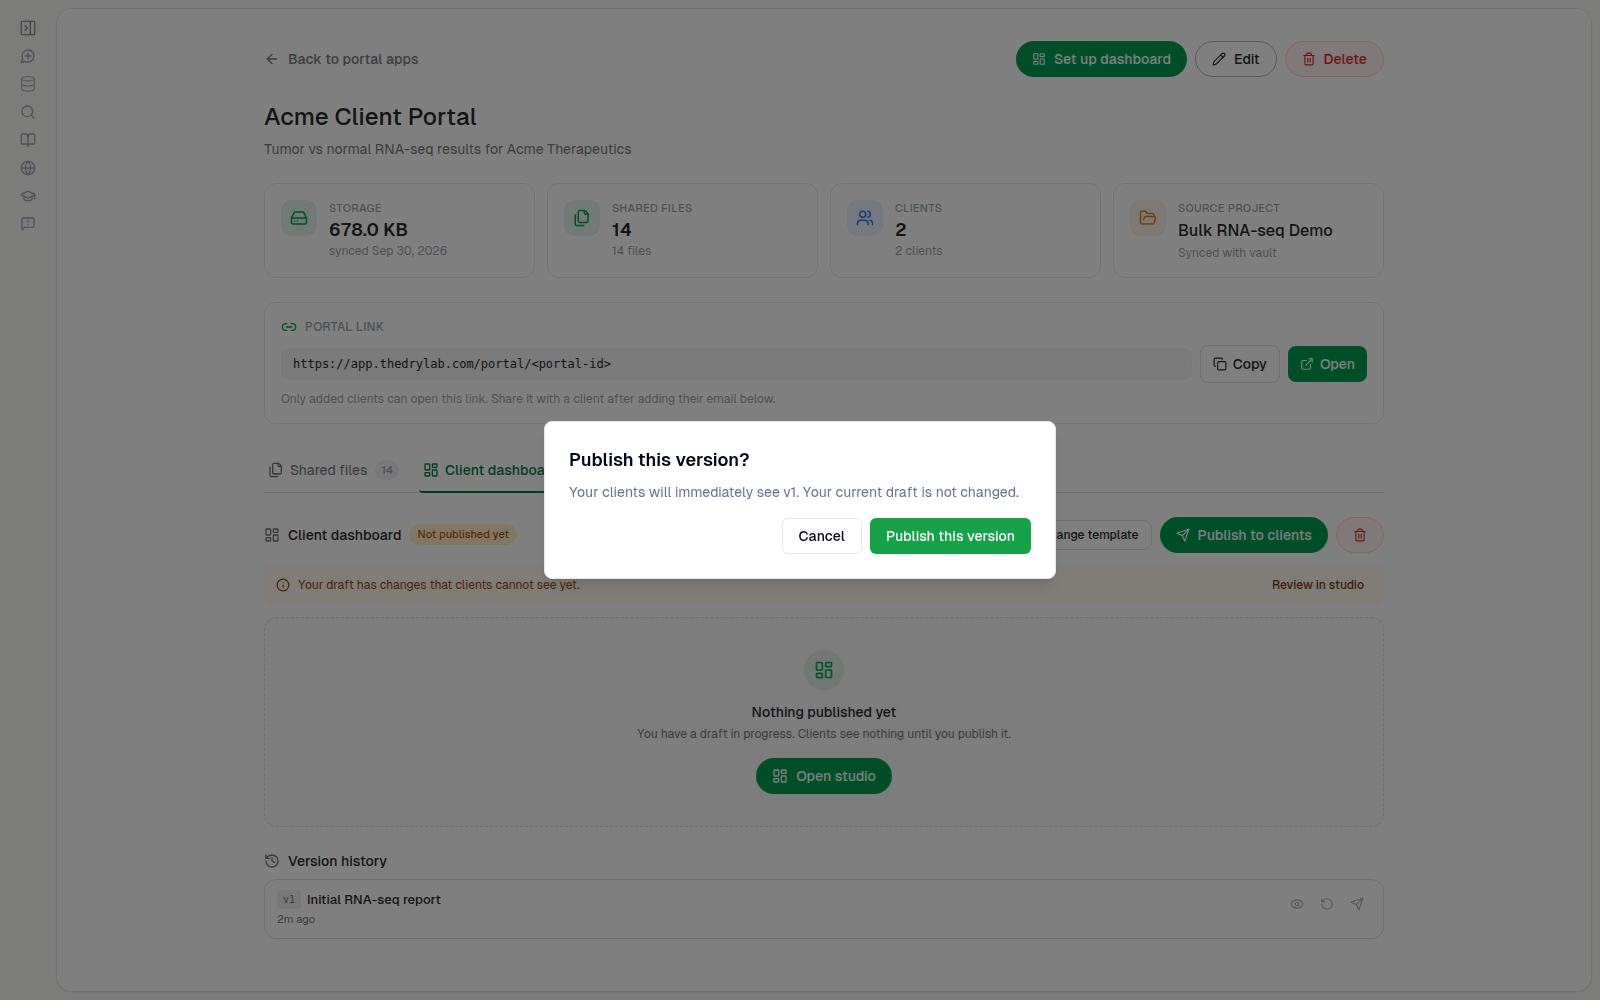
Task: Publish version v1 with paper plane icon
Action: (1357, 904)
